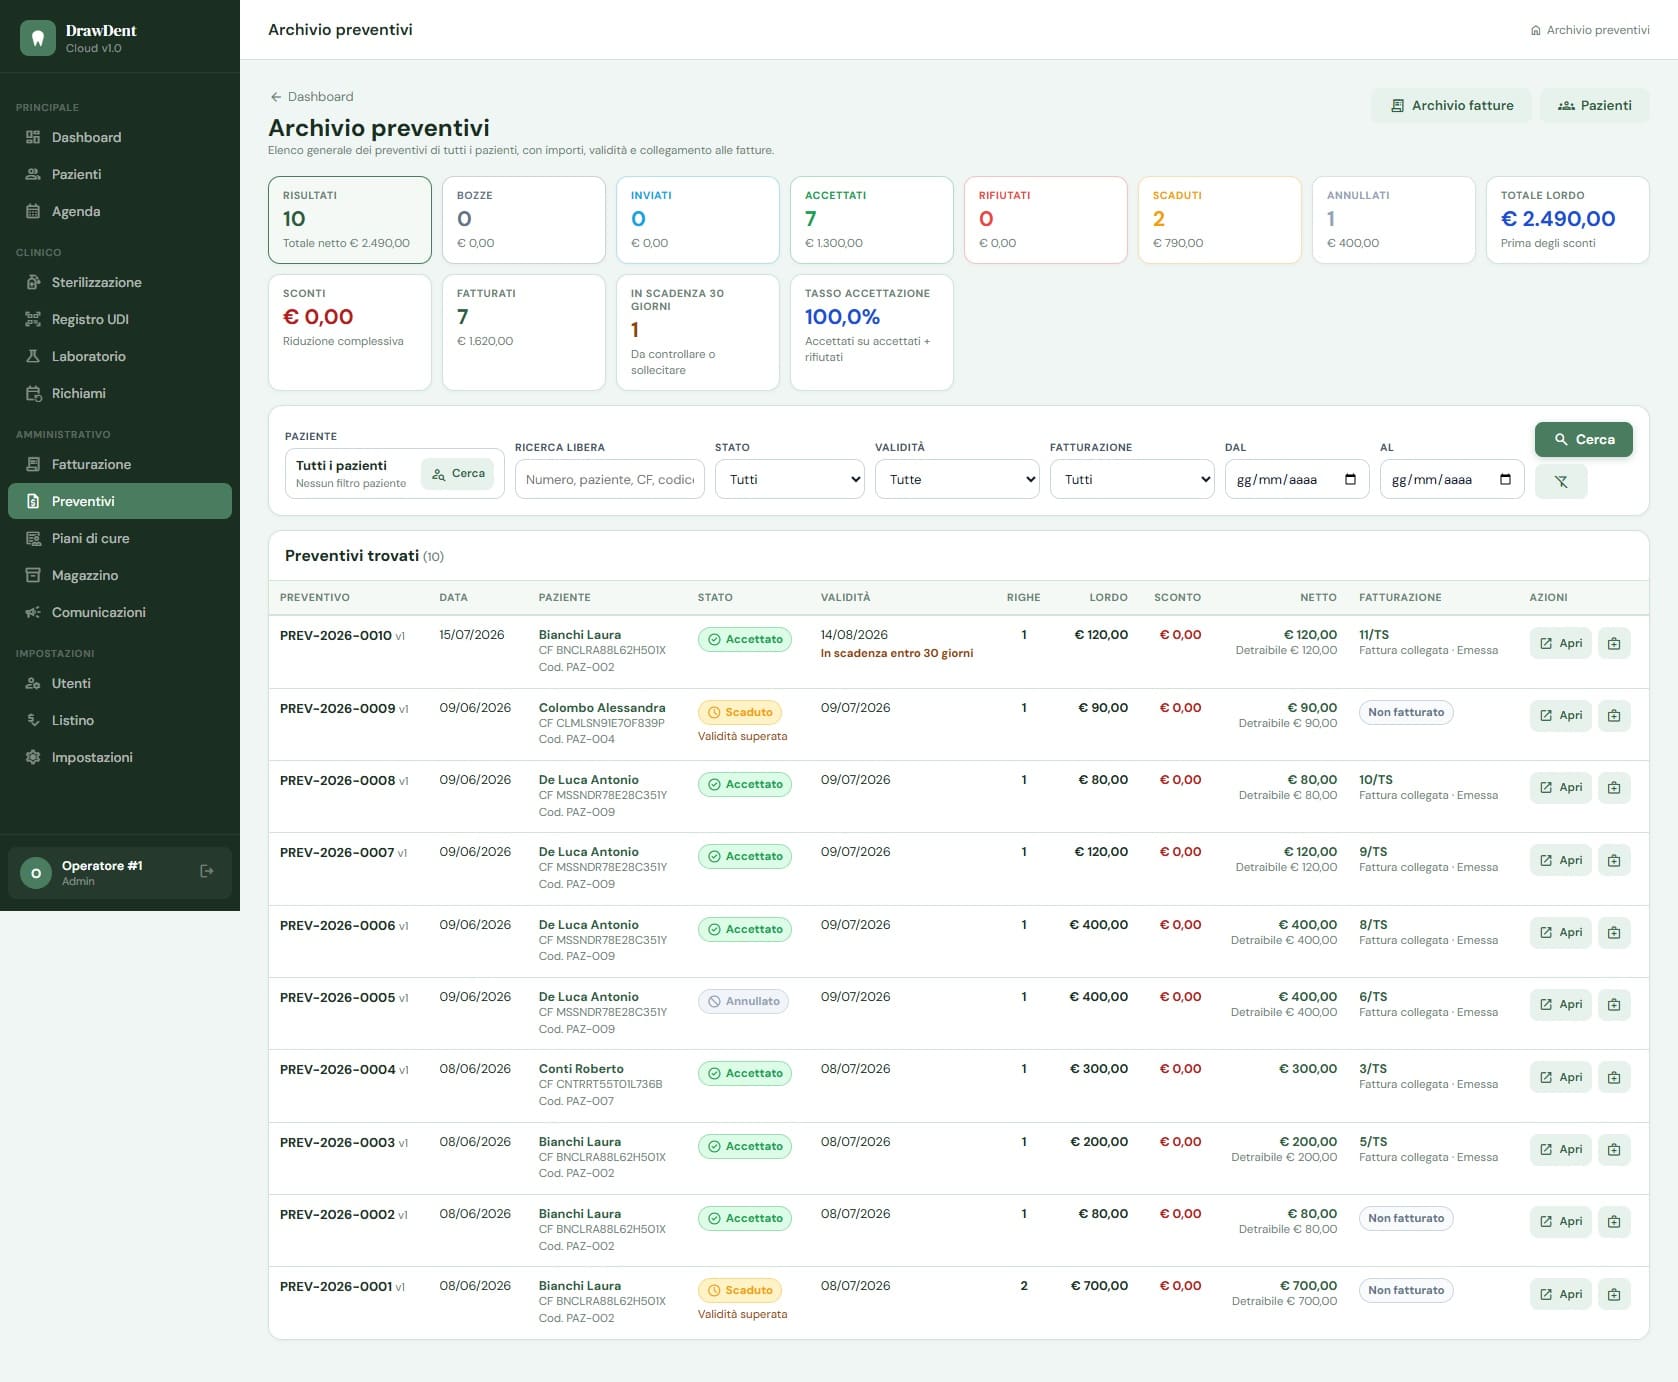Click the invoice icon for PREV-2026-0001

1614,1294
